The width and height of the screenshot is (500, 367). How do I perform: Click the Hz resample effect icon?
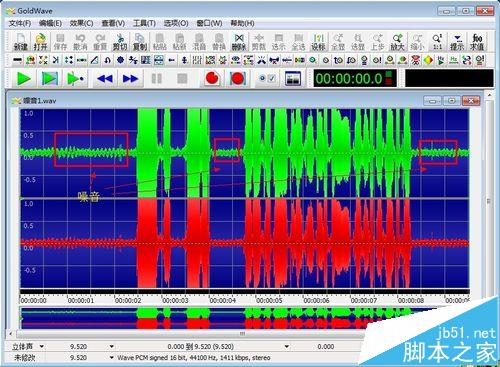coord(454,60)
